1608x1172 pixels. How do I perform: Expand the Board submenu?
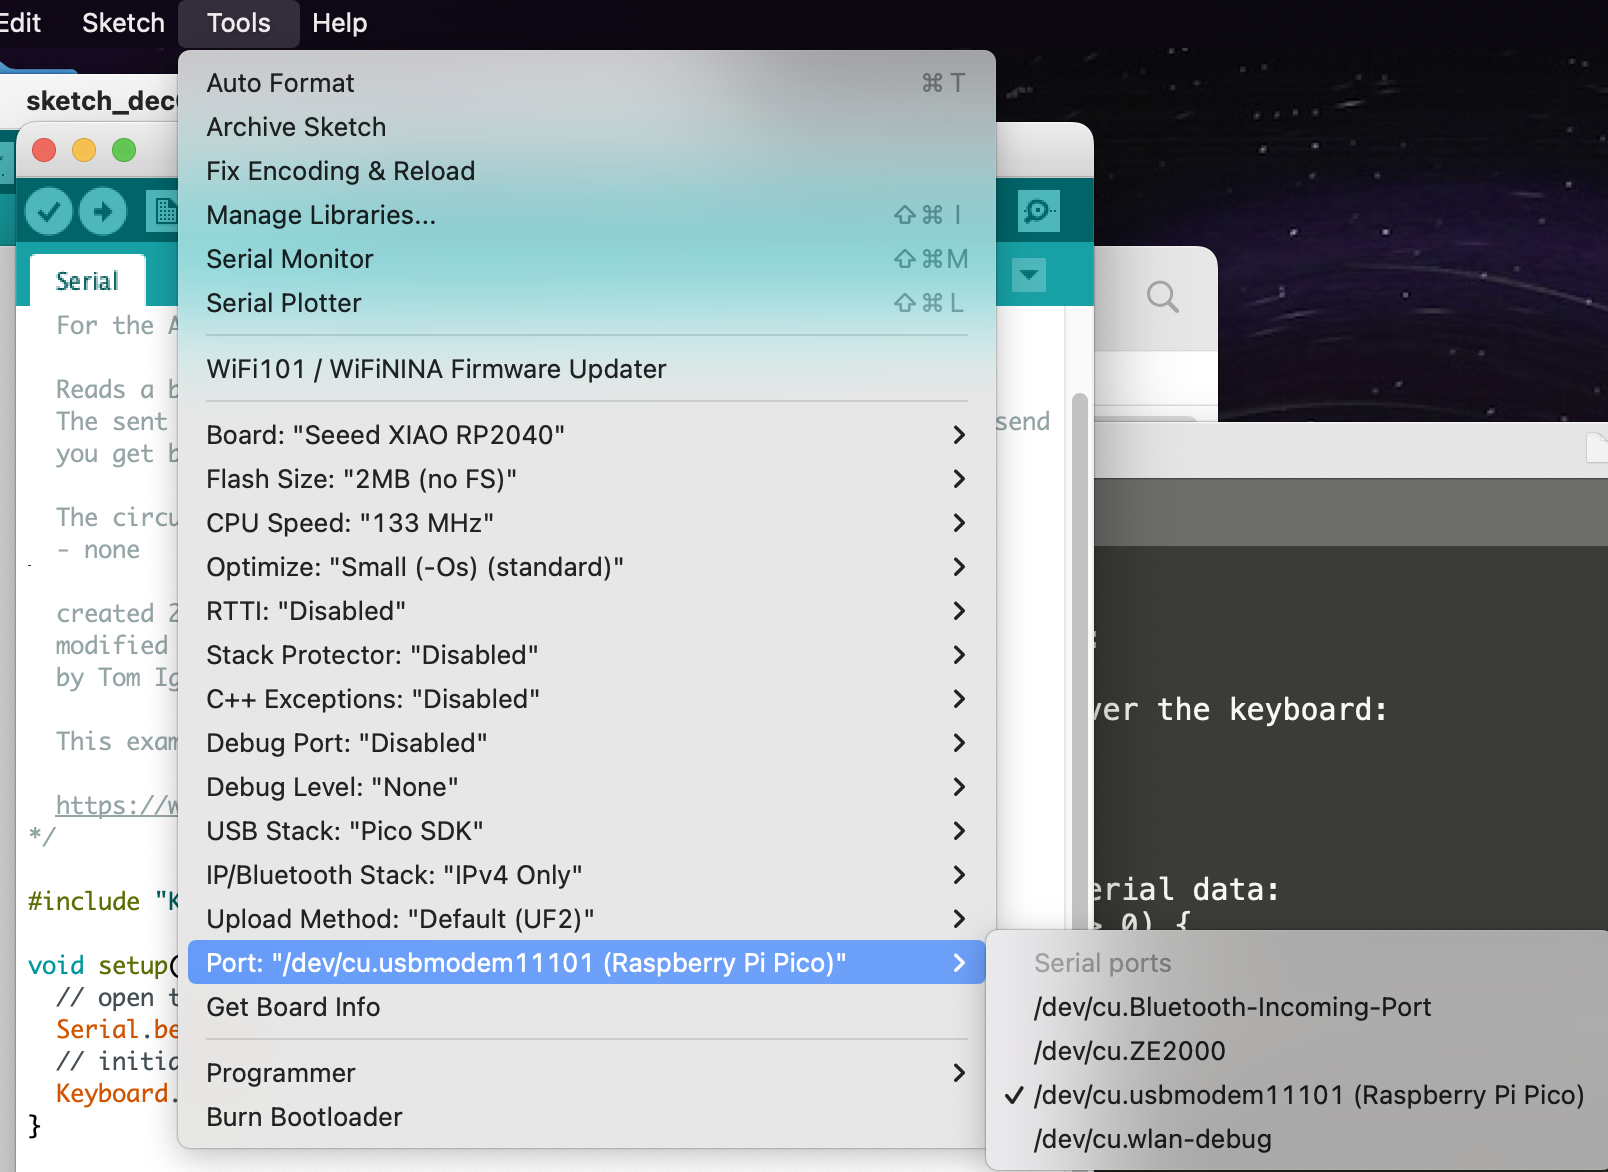586,435
